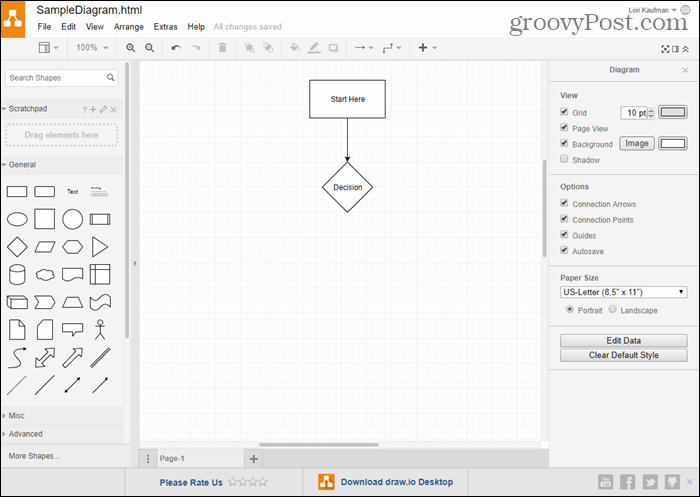Select the curved S-arrow connector shape
This screenshot has height=497, width=700.
tap(17, 358)
